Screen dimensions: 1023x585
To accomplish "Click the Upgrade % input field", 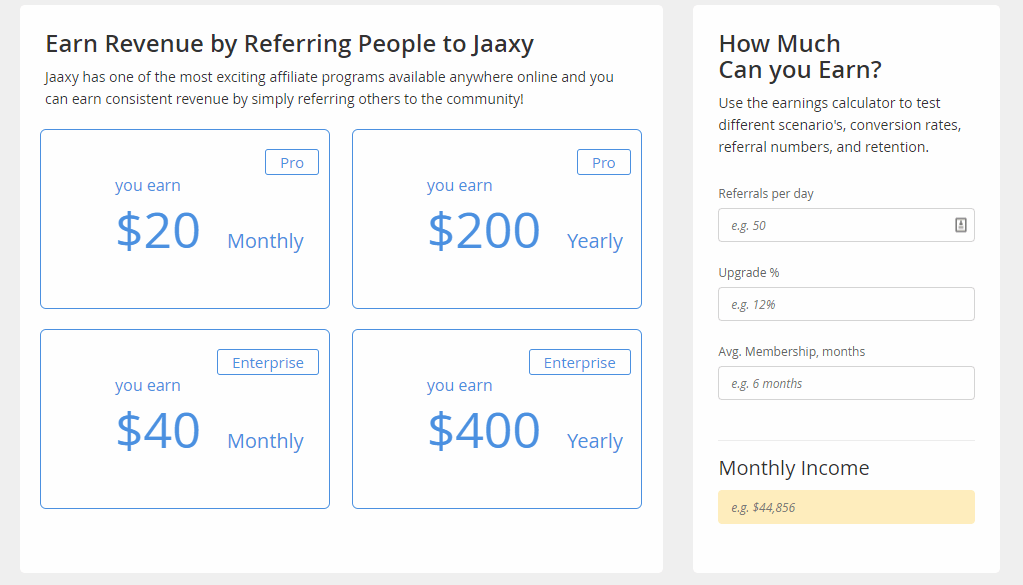I will pos(846,304).
